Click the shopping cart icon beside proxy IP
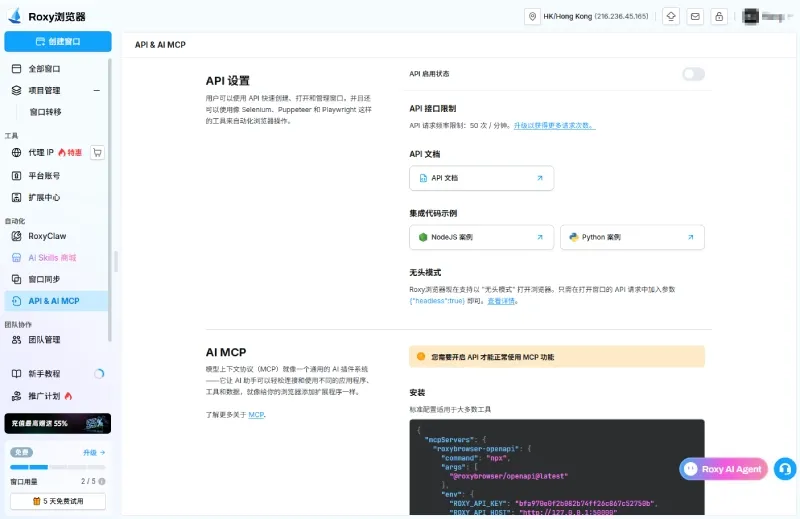Image resolution: width=800 pixels, height=519 pixels. coord(97,153)
